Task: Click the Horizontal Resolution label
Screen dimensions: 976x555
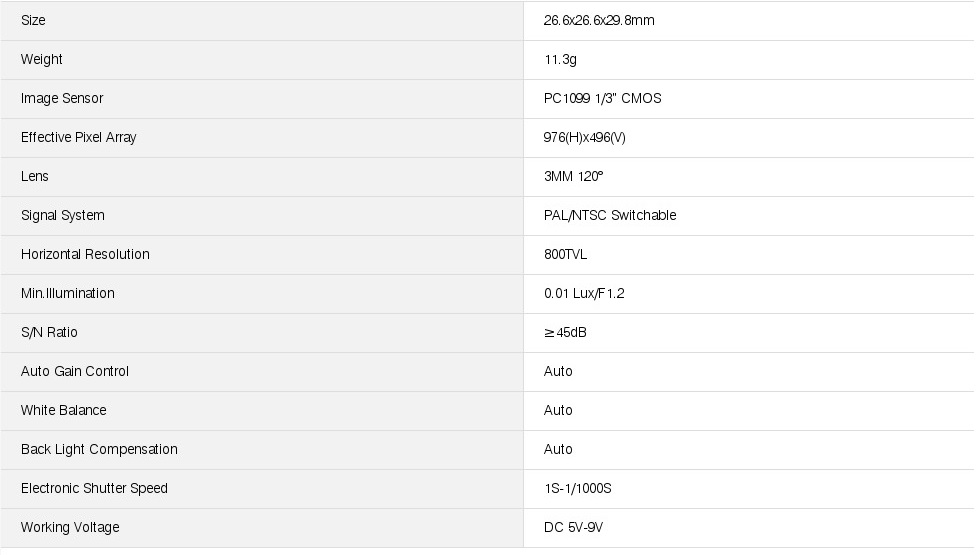Action: [85, 254]
